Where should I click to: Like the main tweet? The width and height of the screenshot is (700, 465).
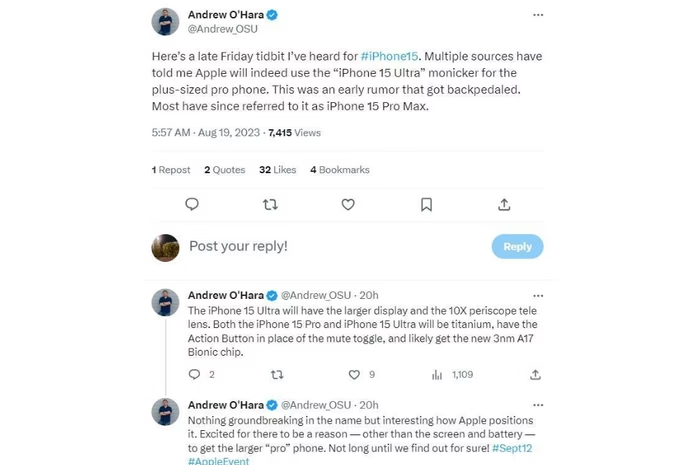(348, 204)
